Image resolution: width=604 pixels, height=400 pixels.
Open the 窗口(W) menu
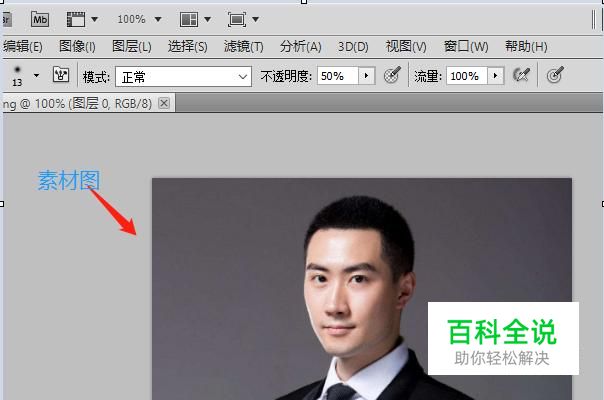pyautogui.click(x=466, y=47)
